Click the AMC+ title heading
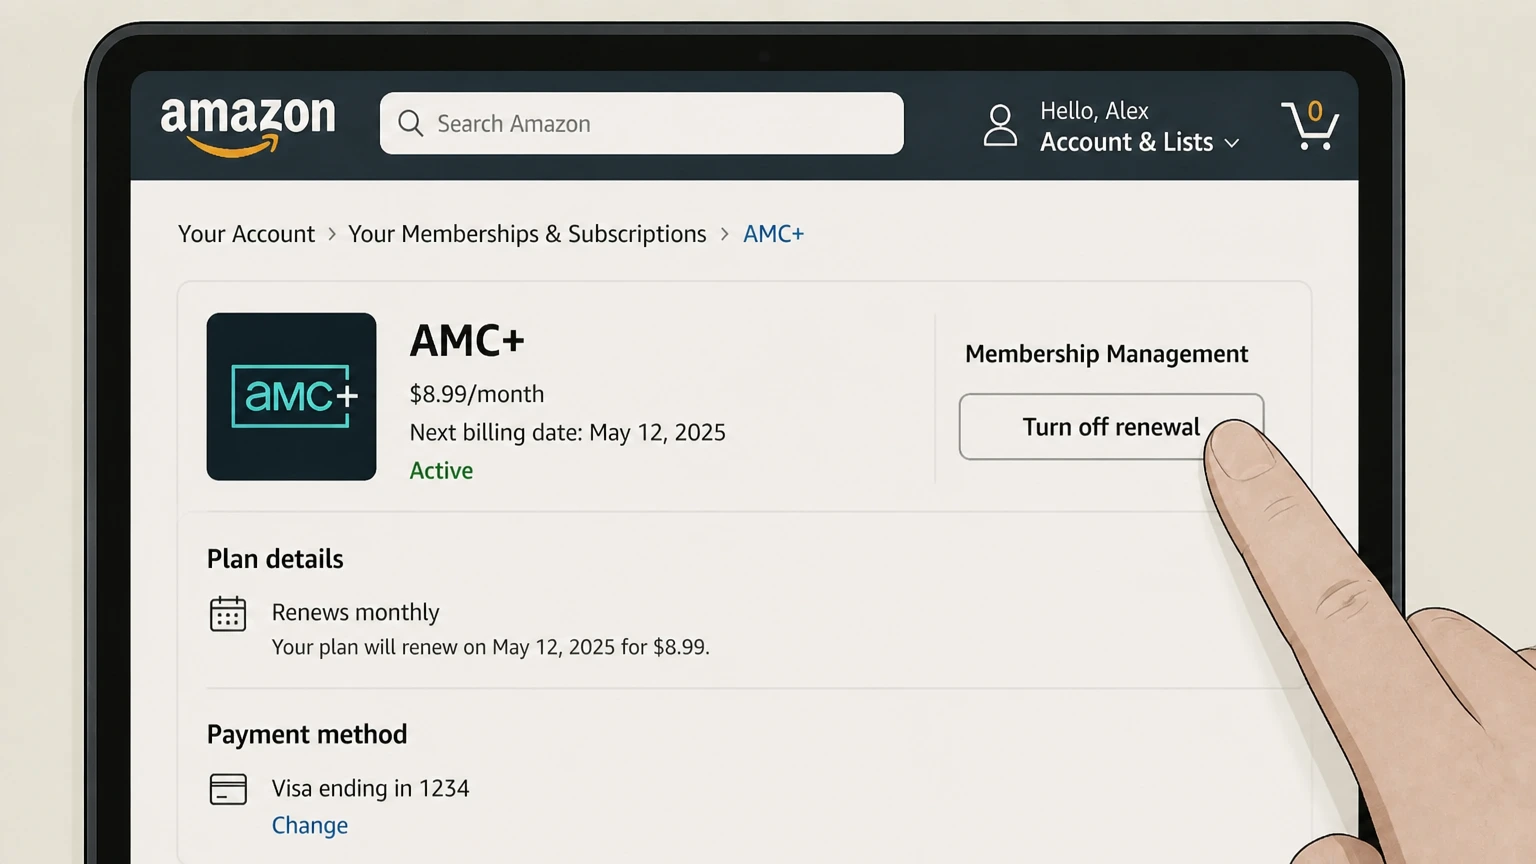 467,341
